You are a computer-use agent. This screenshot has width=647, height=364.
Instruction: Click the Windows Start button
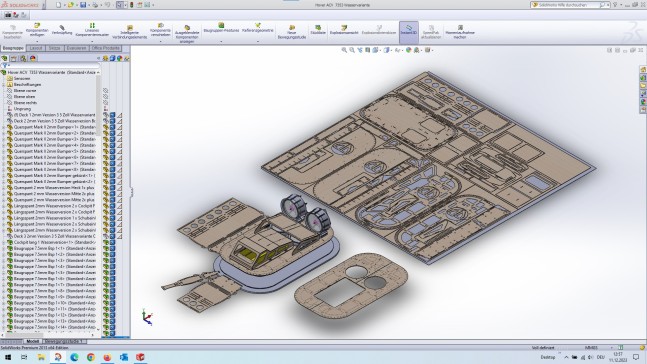8,357
